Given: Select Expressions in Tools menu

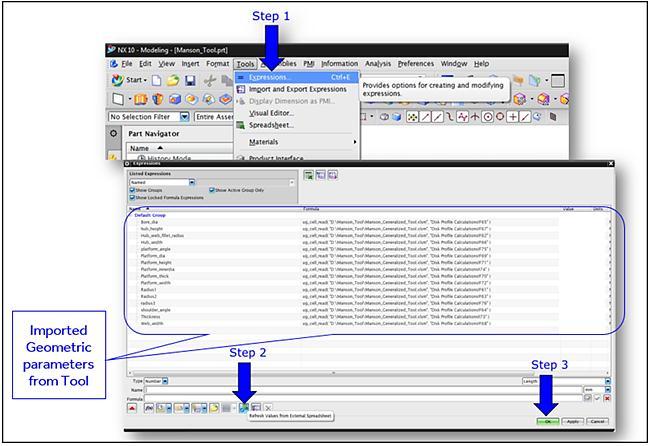Looking at the screenshot, I should click(x=296, y=77).
